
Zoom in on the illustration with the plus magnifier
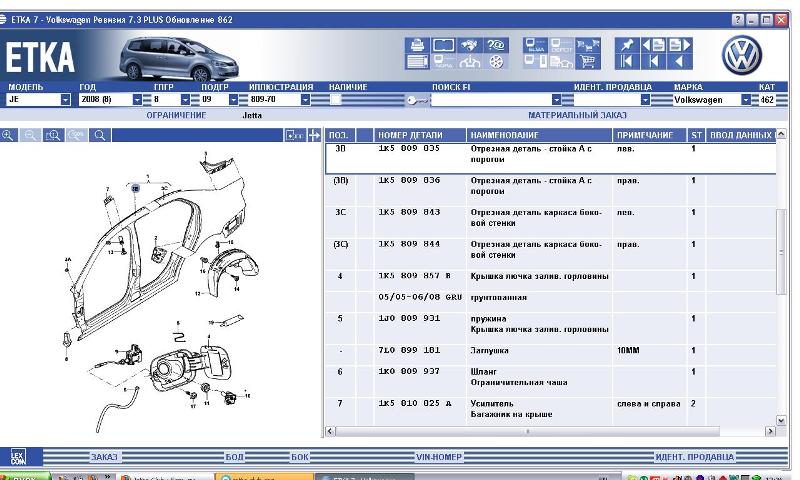coord(8,135)
